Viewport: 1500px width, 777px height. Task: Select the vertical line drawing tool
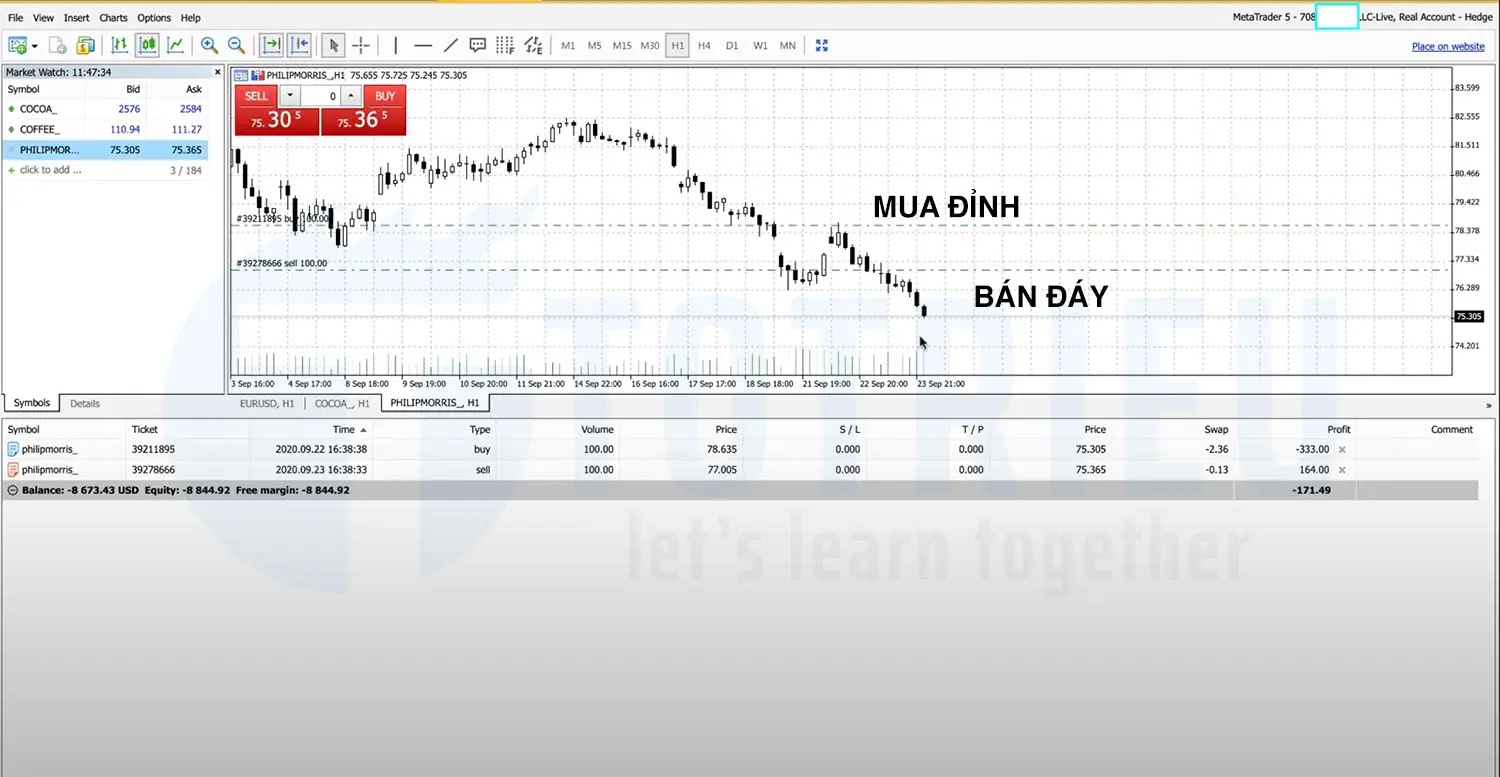[396, 45]
